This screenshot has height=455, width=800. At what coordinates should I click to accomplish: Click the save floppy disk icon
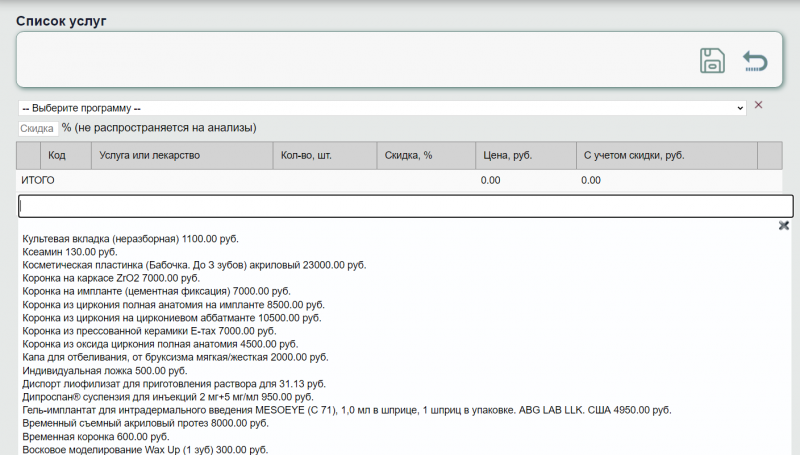712,61
